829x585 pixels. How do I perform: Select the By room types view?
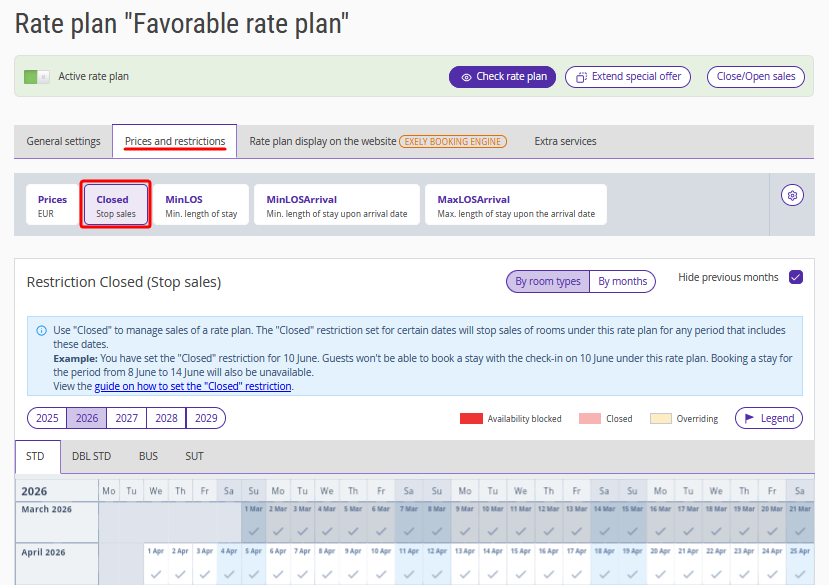[548, 281]
